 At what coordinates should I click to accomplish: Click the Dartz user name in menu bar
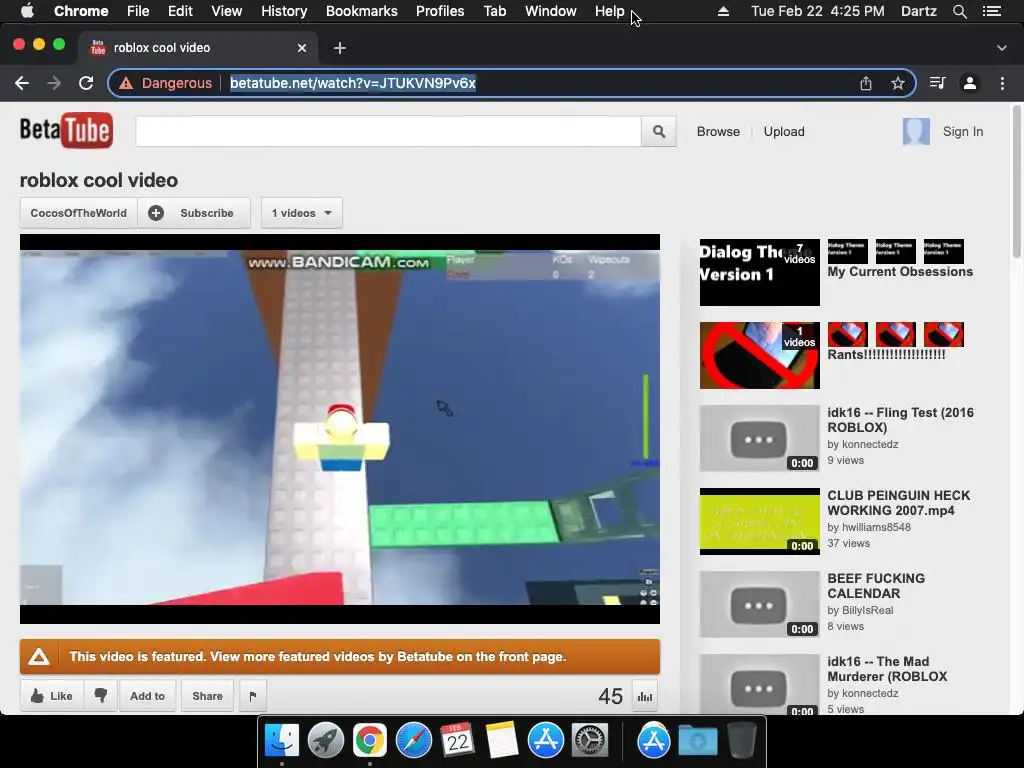coord(918,11)
